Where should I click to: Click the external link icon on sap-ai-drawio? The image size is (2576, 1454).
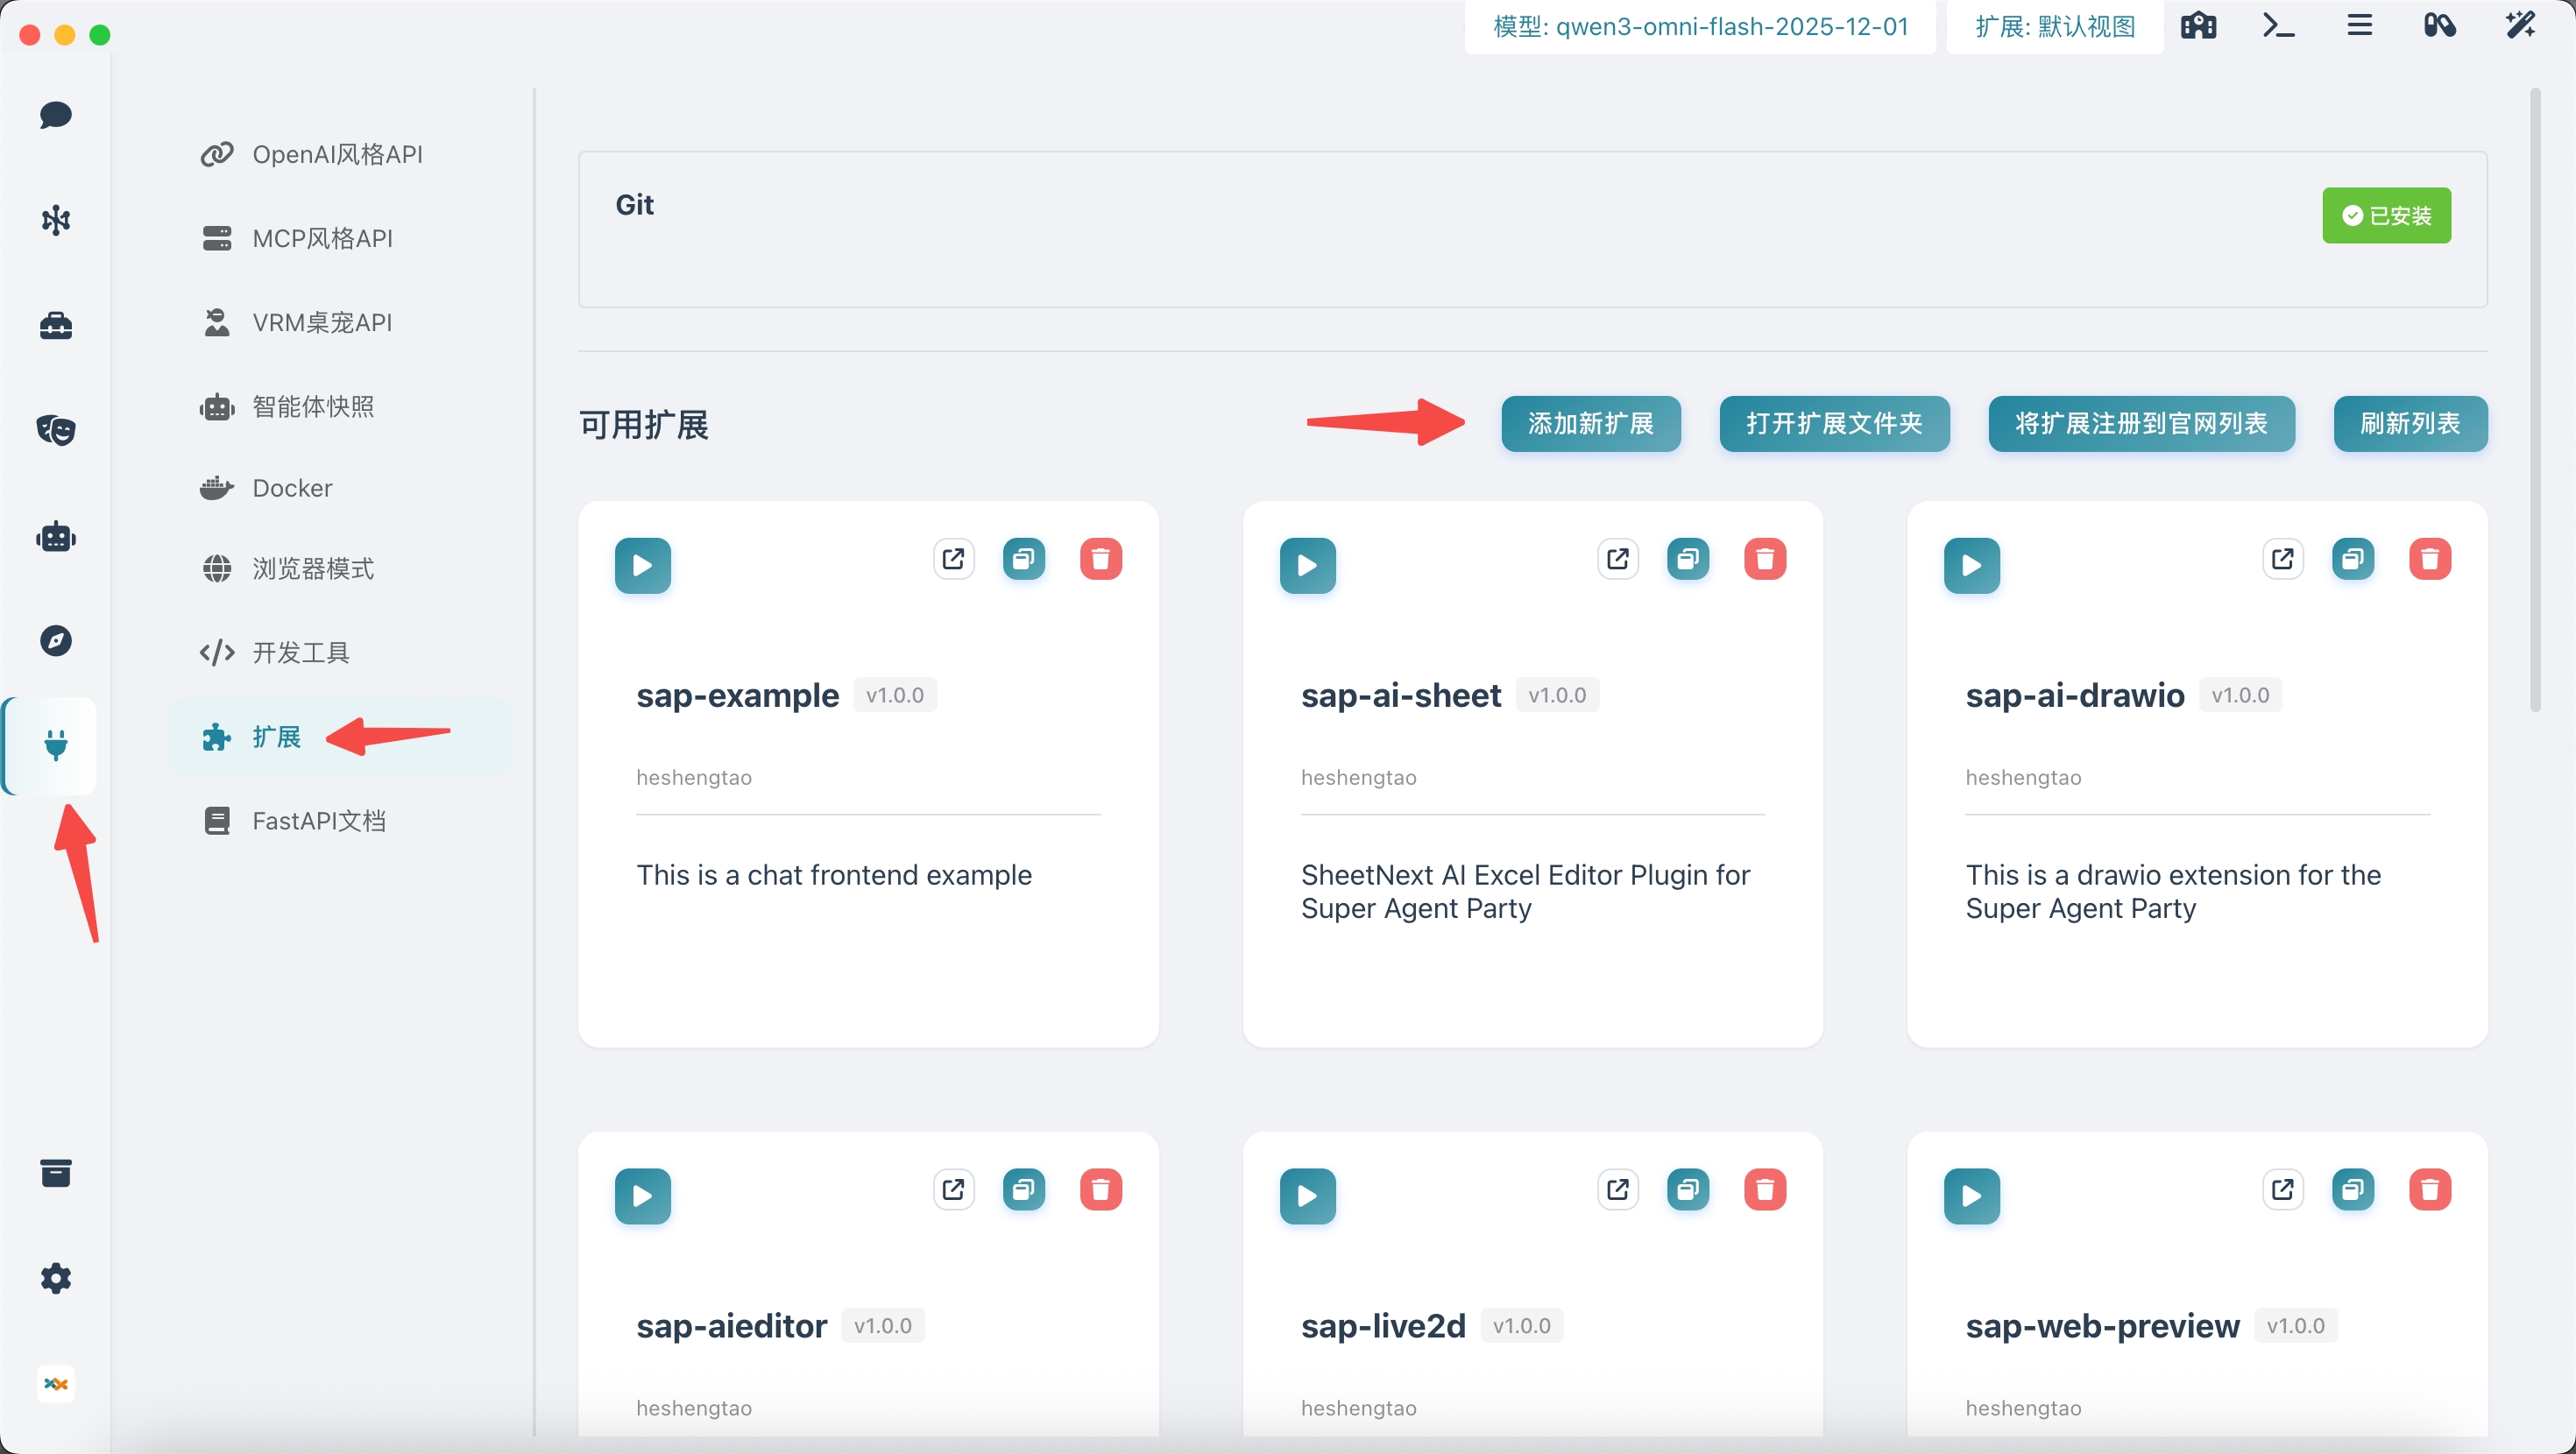pos(2283,559)
